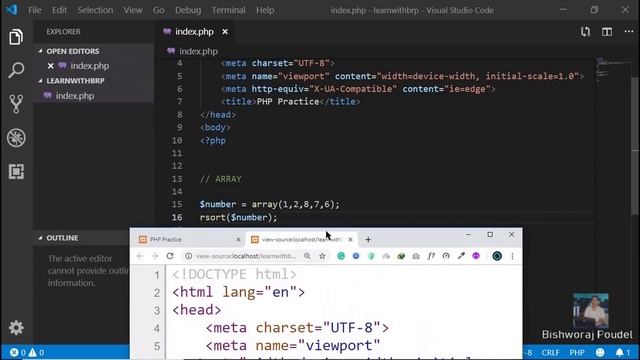Open the Search view in activity bar

16,70
